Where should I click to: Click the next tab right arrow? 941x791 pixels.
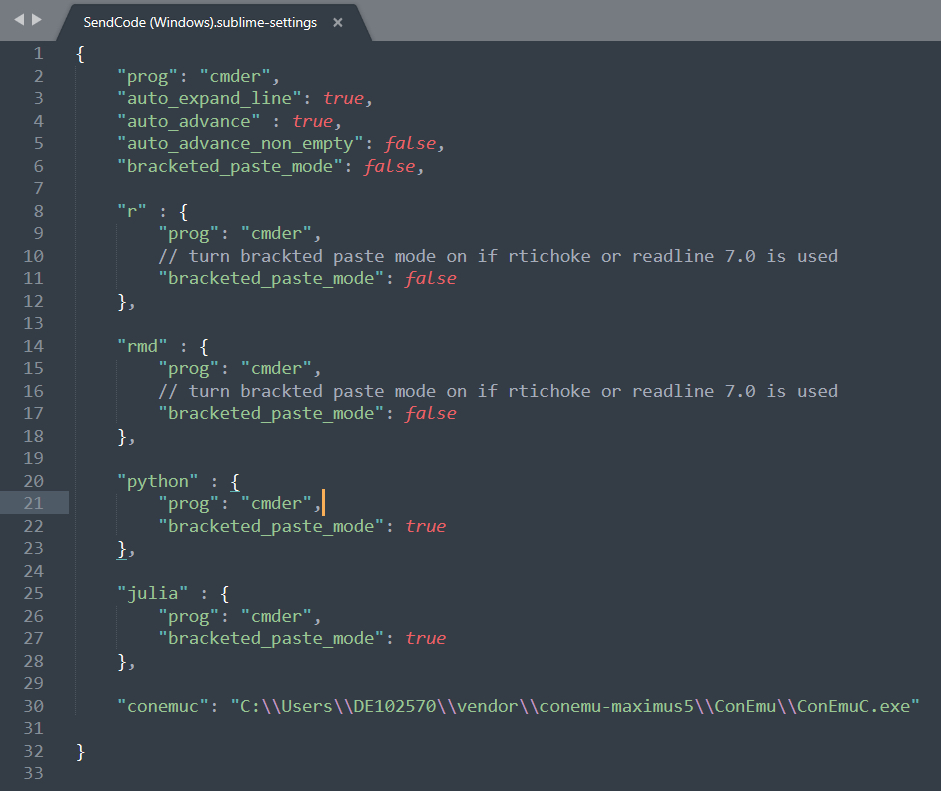[x=37, y=20]
